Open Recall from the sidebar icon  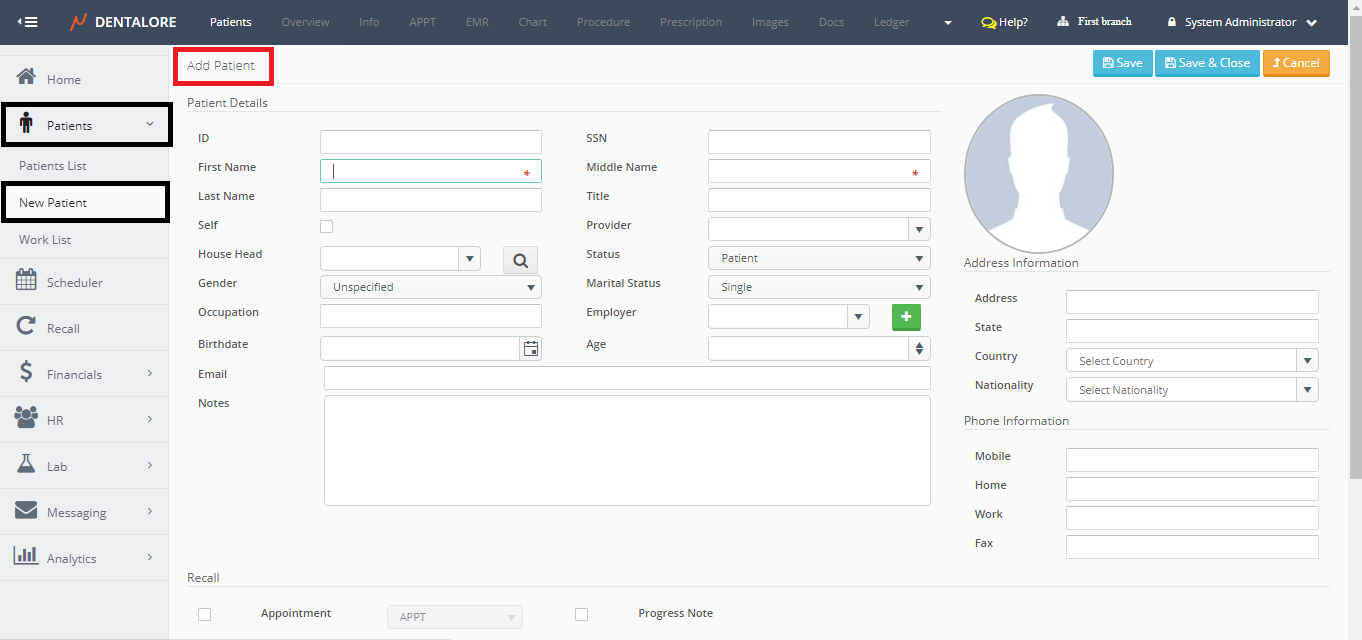(27, 327)
